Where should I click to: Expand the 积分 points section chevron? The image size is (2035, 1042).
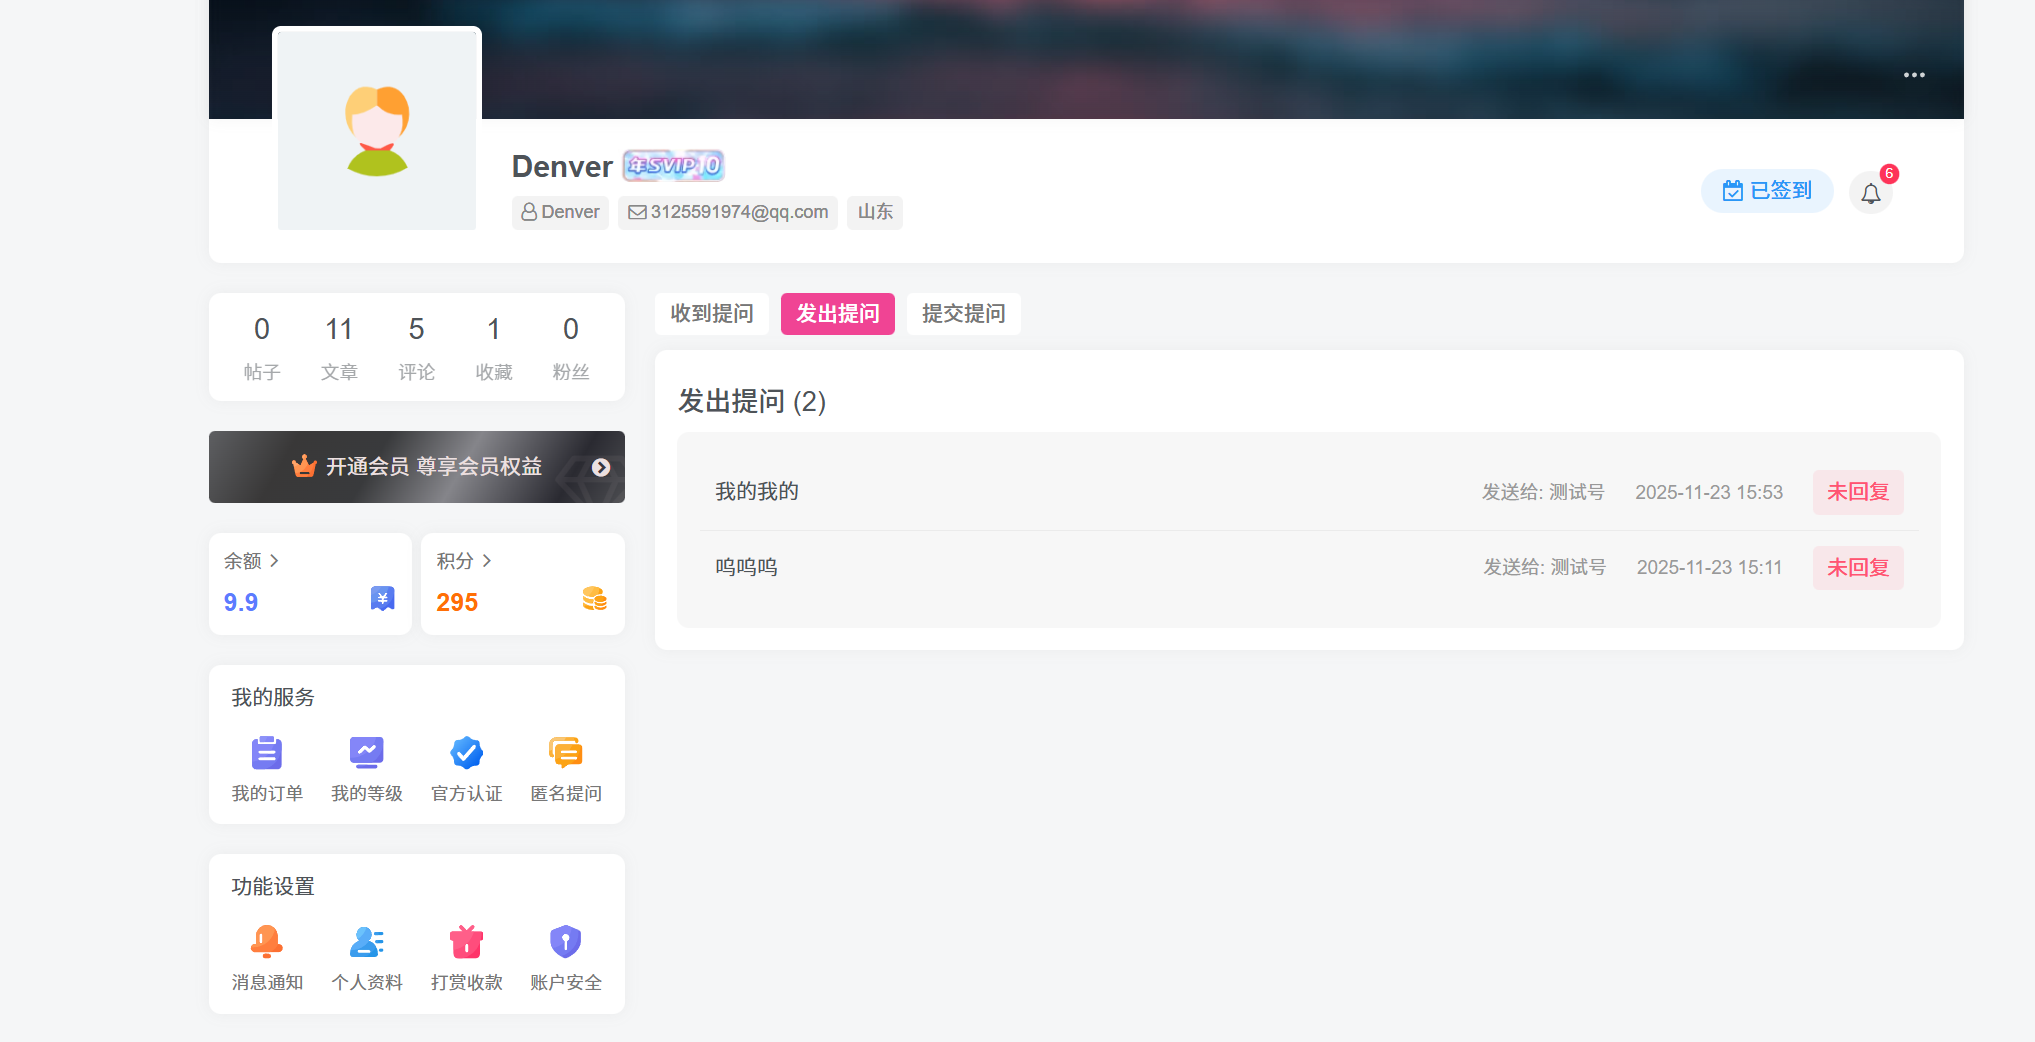[x=488, y=561]
